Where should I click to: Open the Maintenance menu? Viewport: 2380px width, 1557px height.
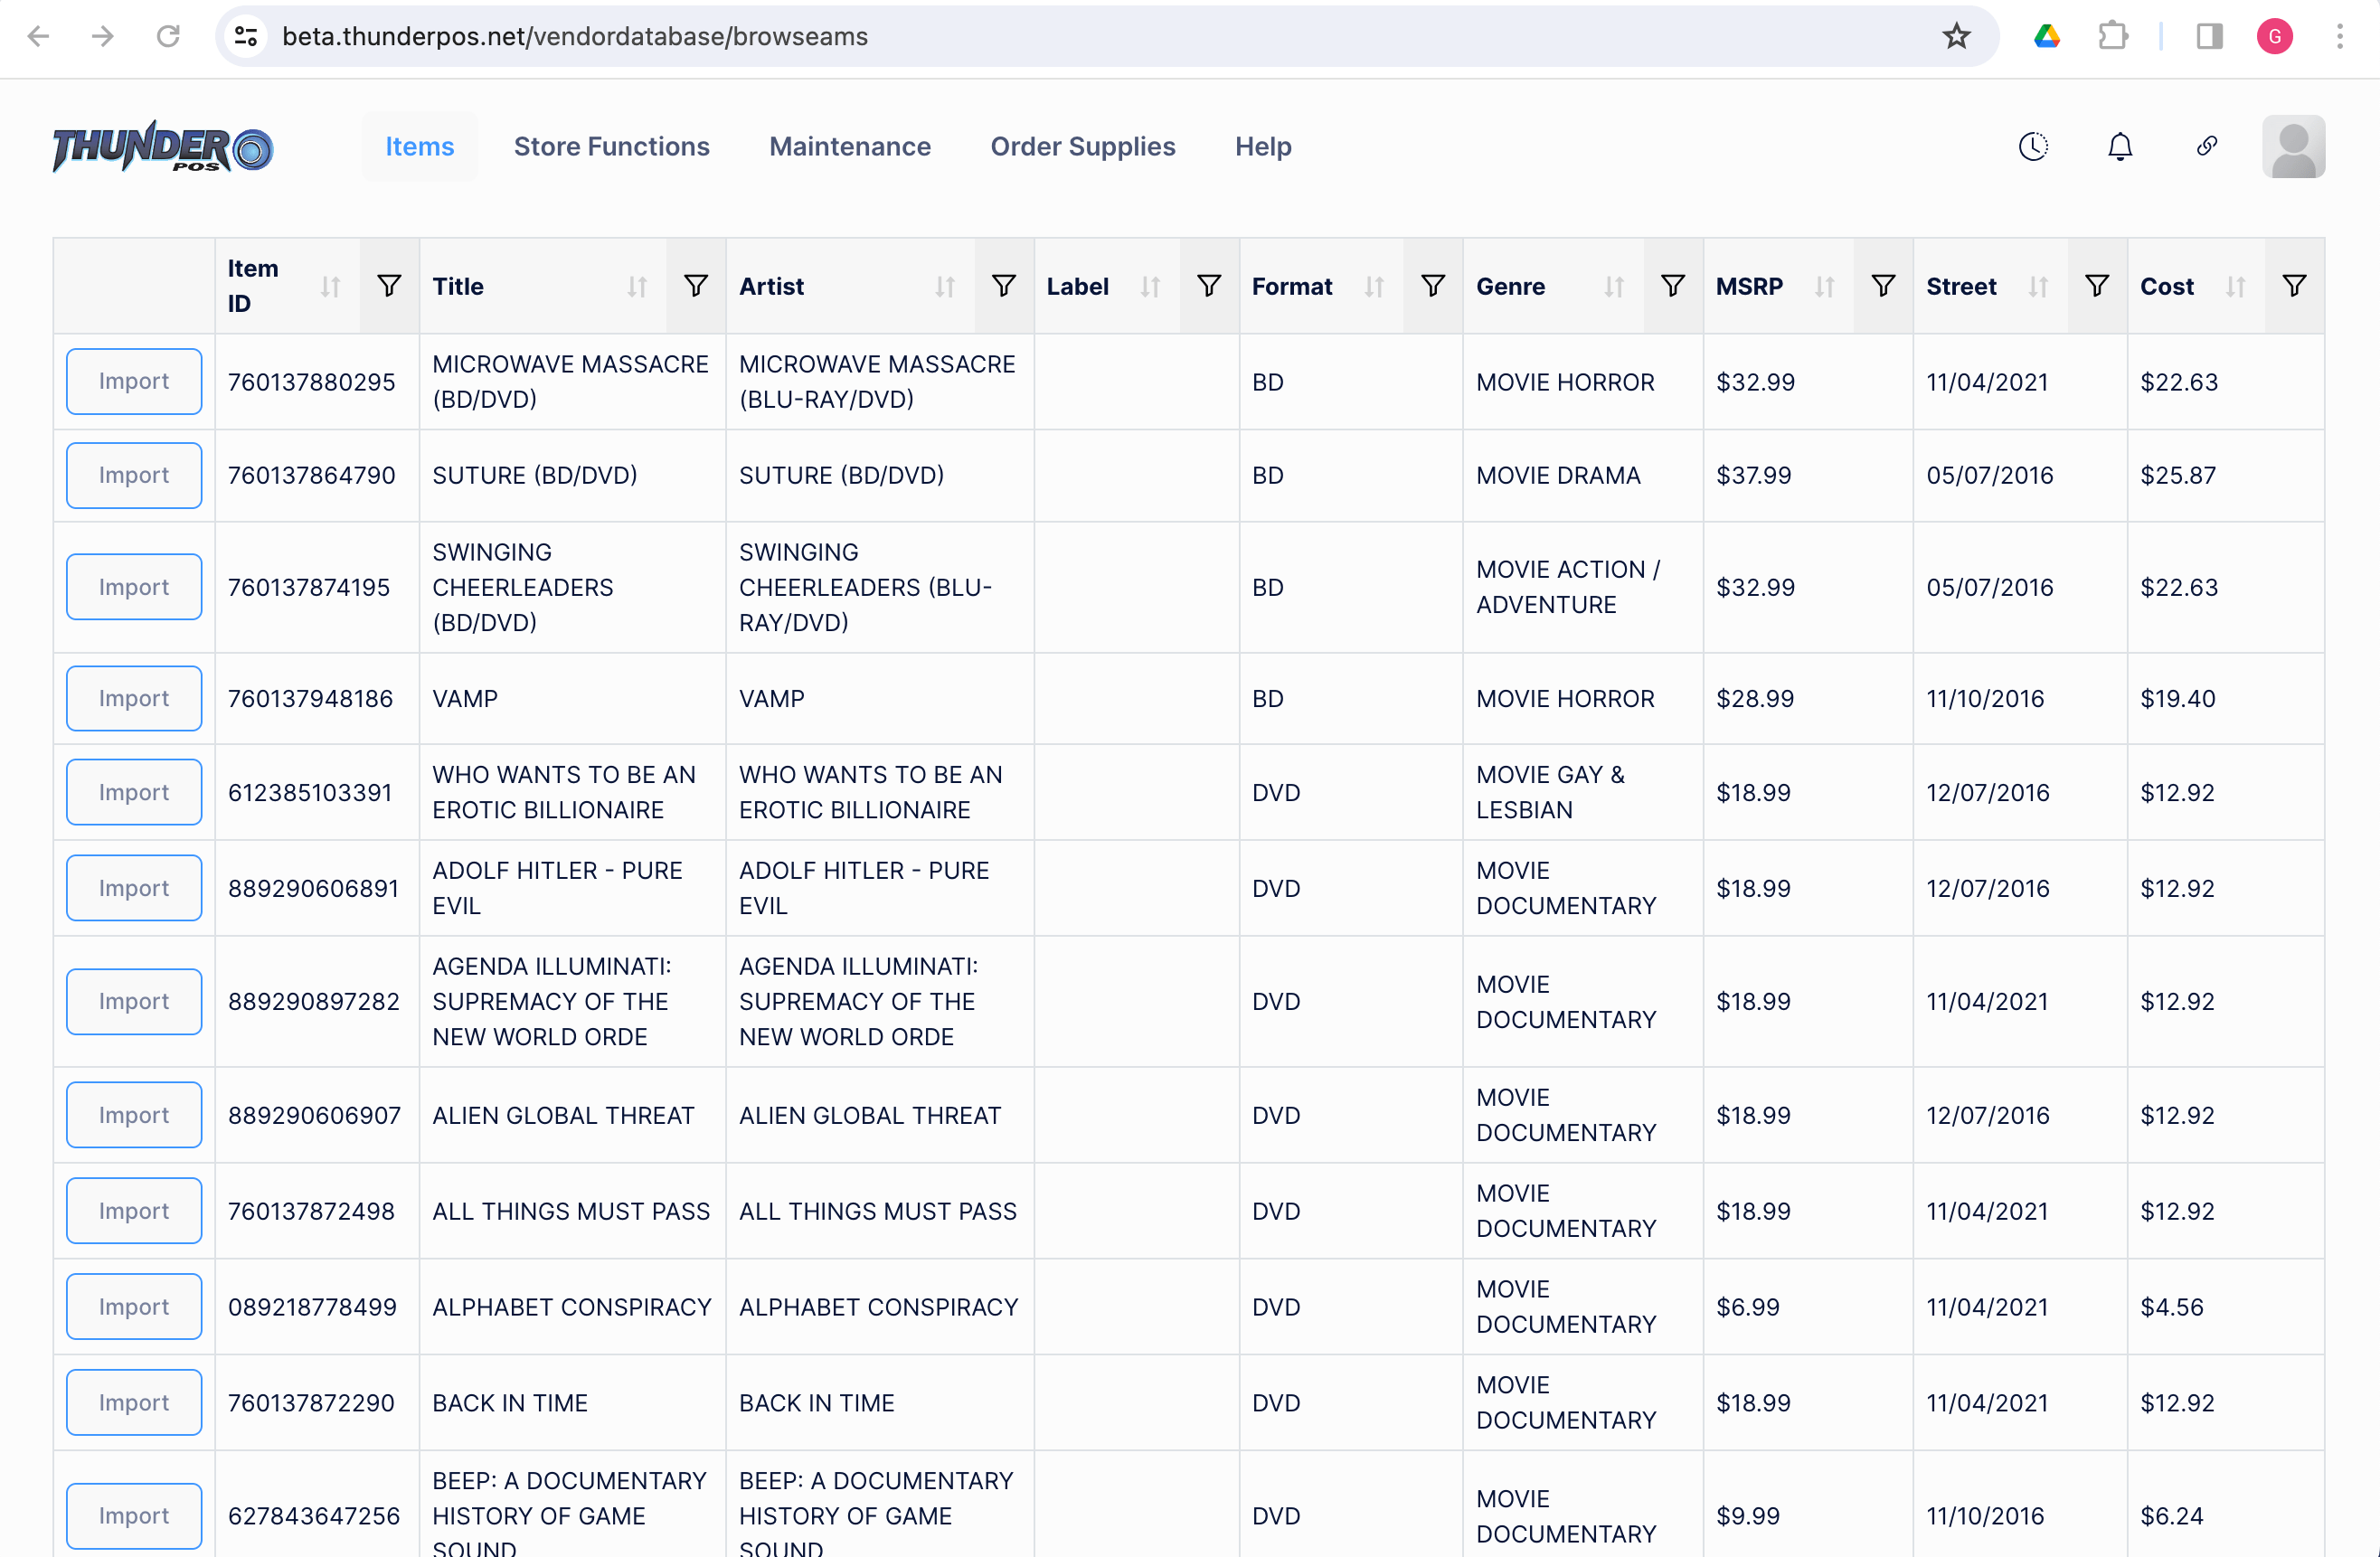[x=849, y=147]
